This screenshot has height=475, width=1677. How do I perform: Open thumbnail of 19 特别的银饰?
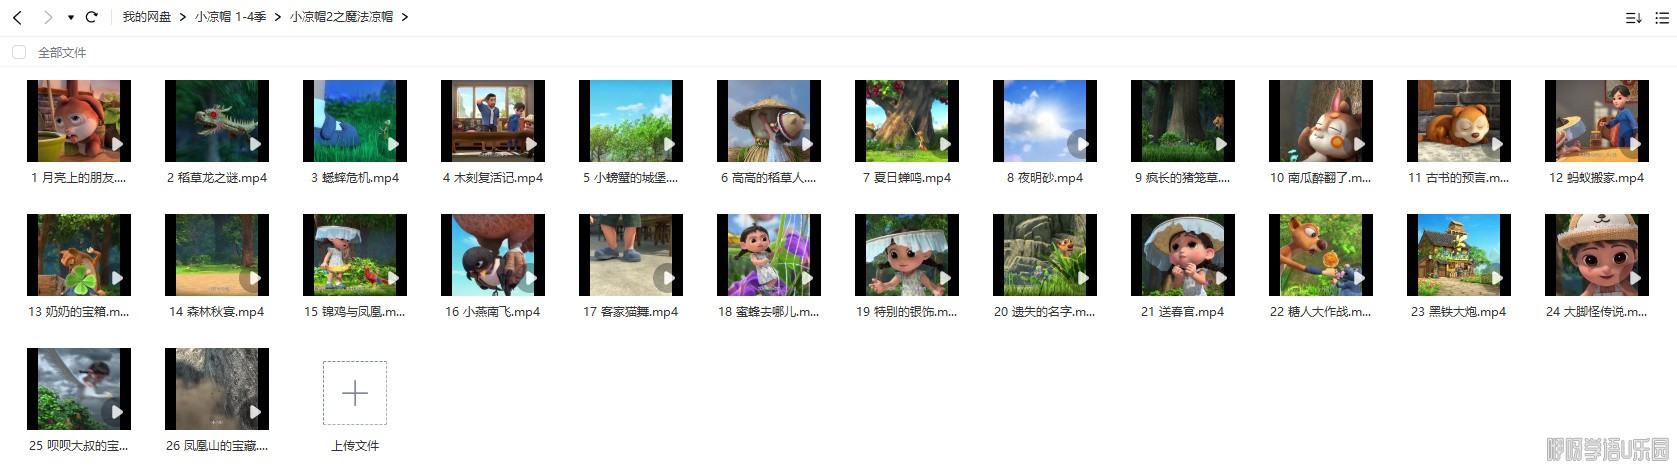907,255
